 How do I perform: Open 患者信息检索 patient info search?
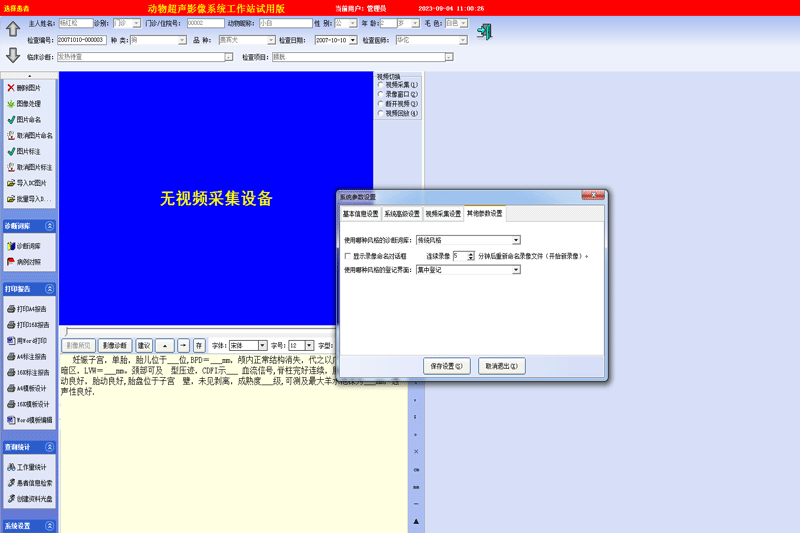coord(30,483)
